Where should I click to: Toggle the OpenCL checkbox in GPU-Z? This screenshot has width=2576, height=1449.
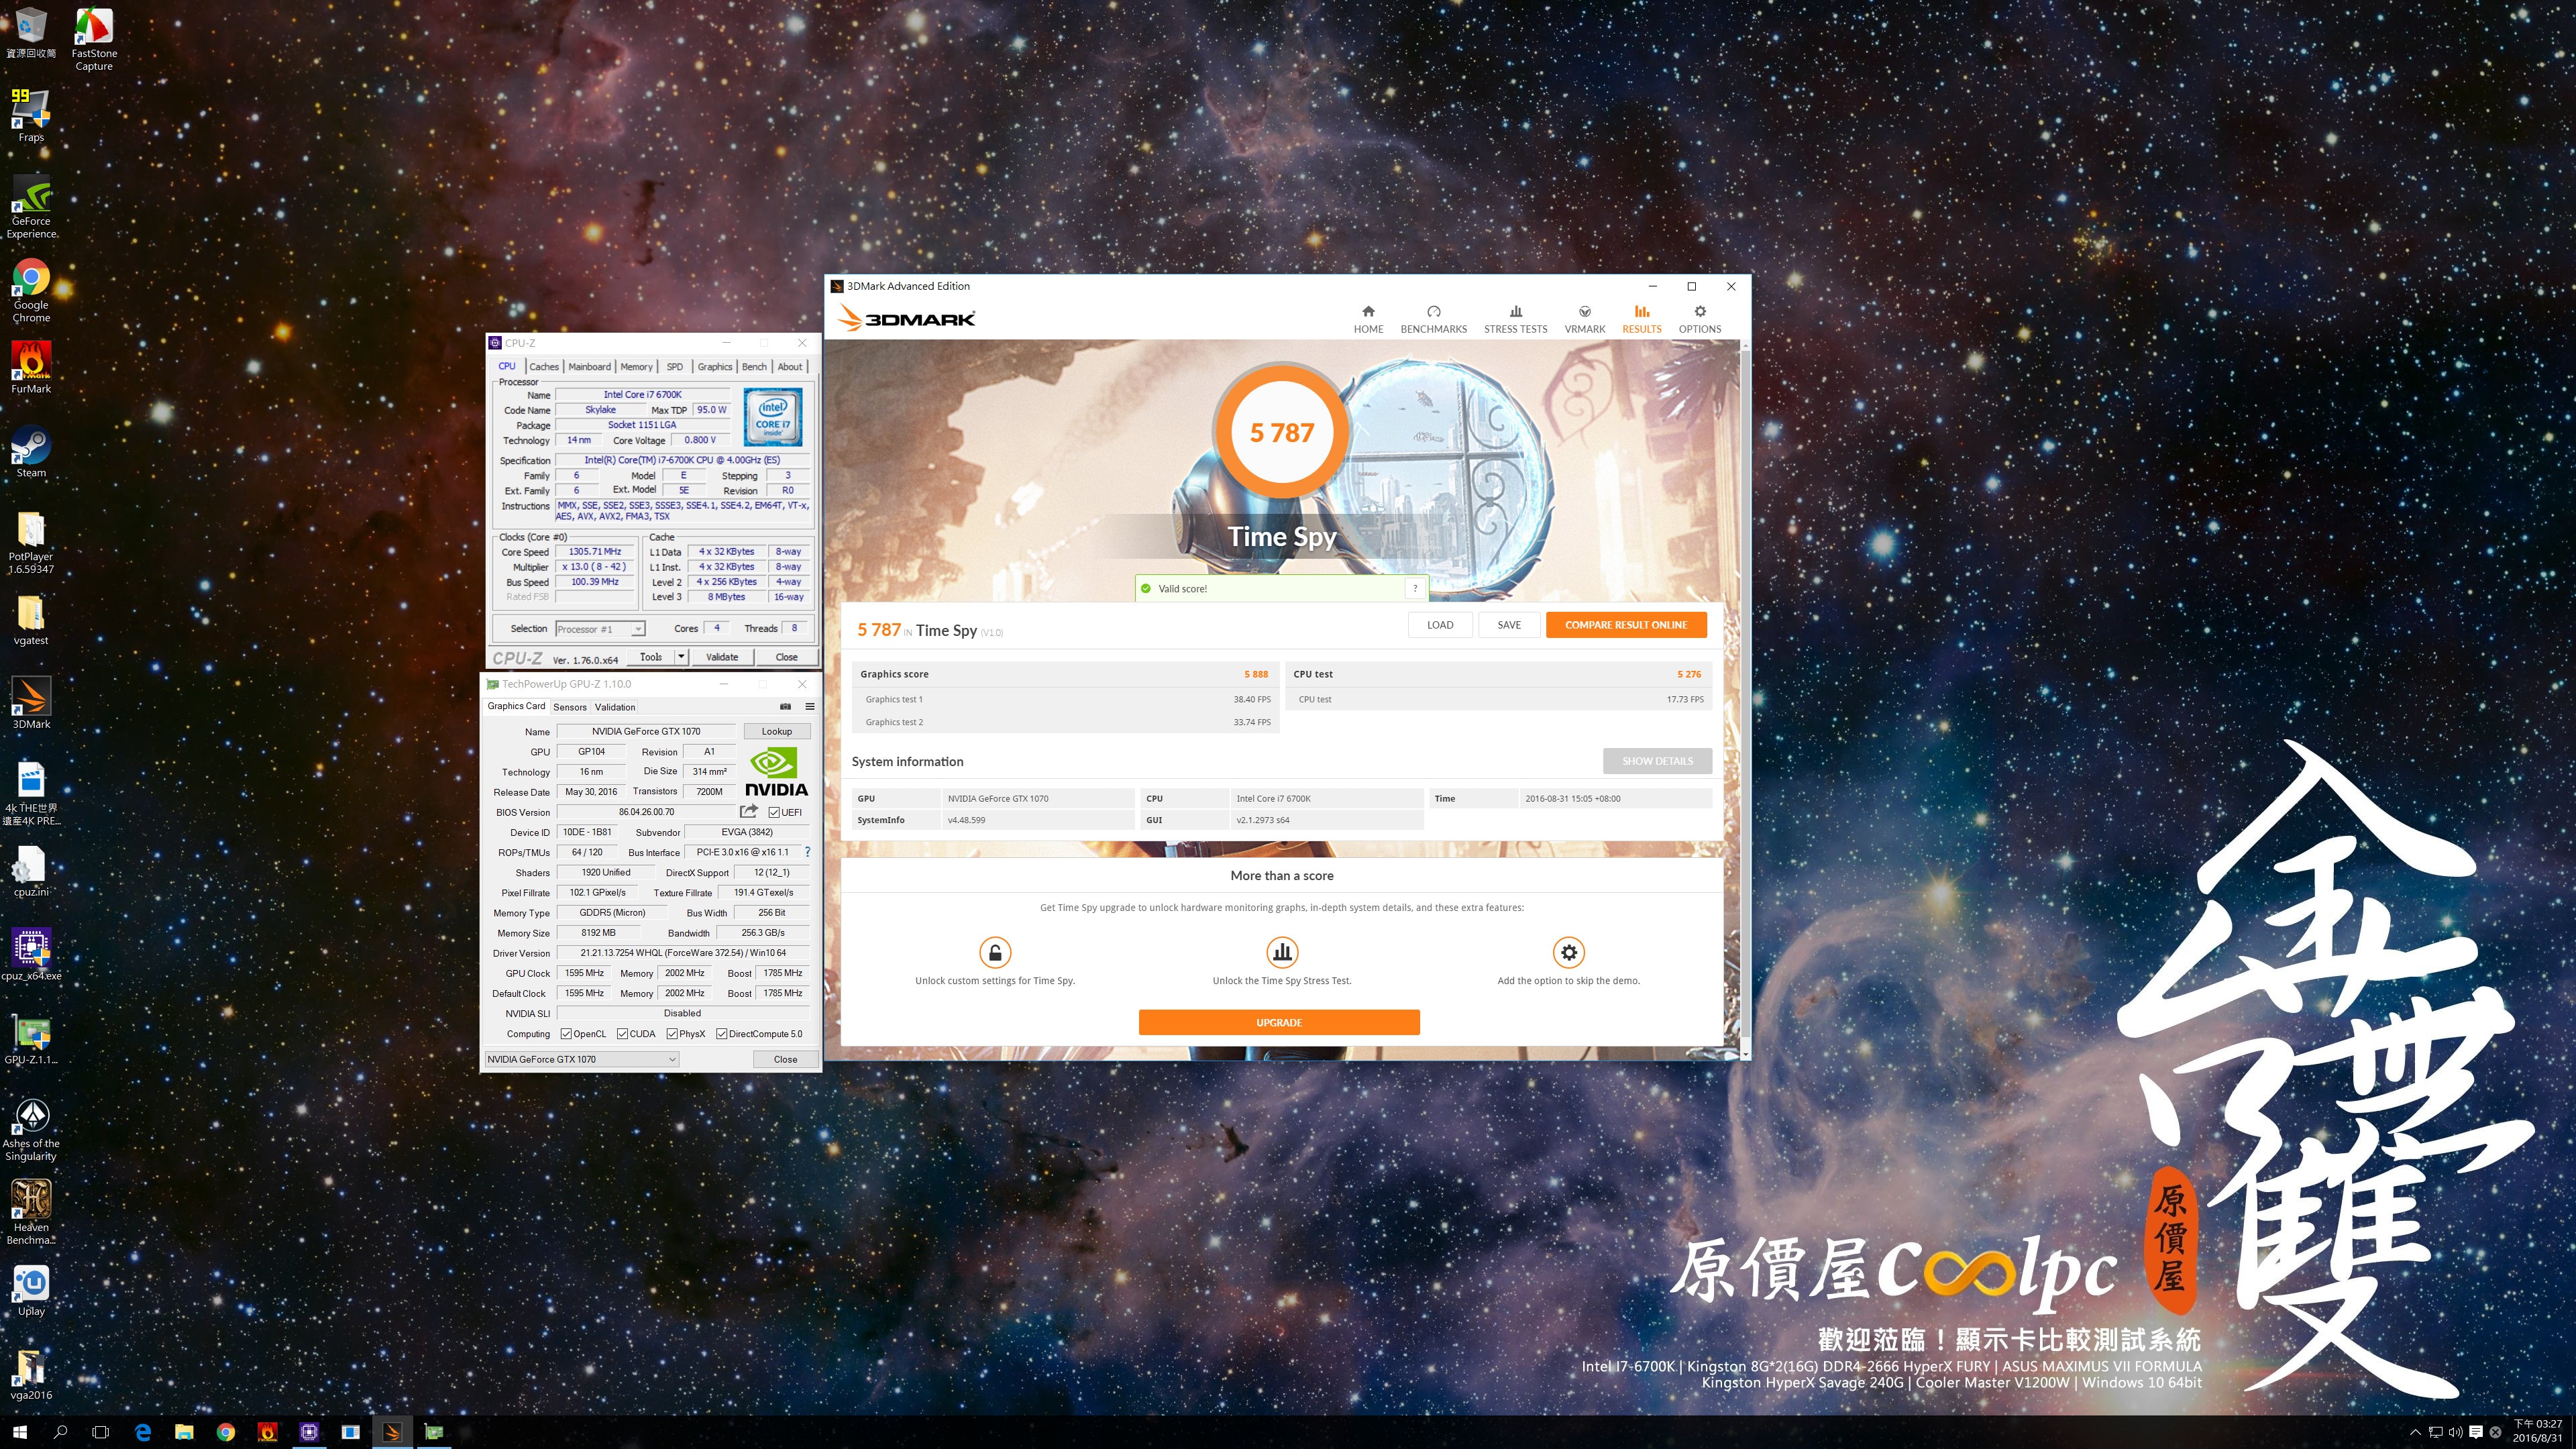[x=566, y=1034]
